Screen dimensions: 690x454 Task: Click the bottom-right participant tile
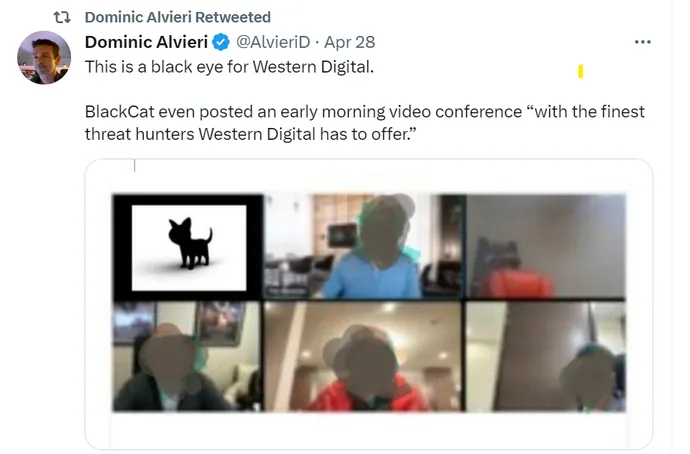tap(546, 356)
